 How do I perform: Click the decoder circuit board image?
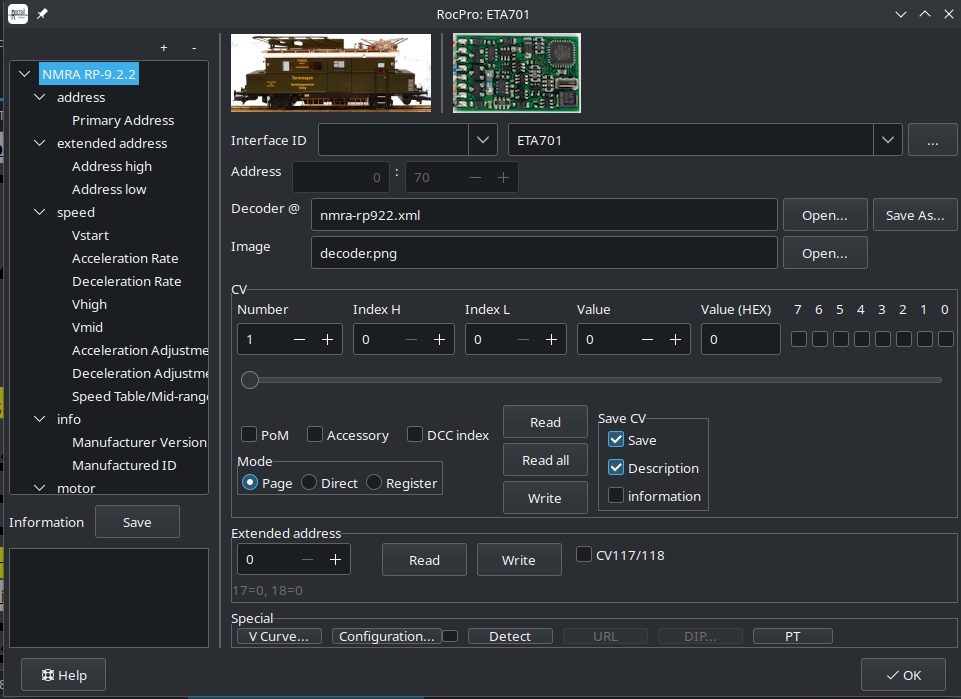click(x=516, y=73)
